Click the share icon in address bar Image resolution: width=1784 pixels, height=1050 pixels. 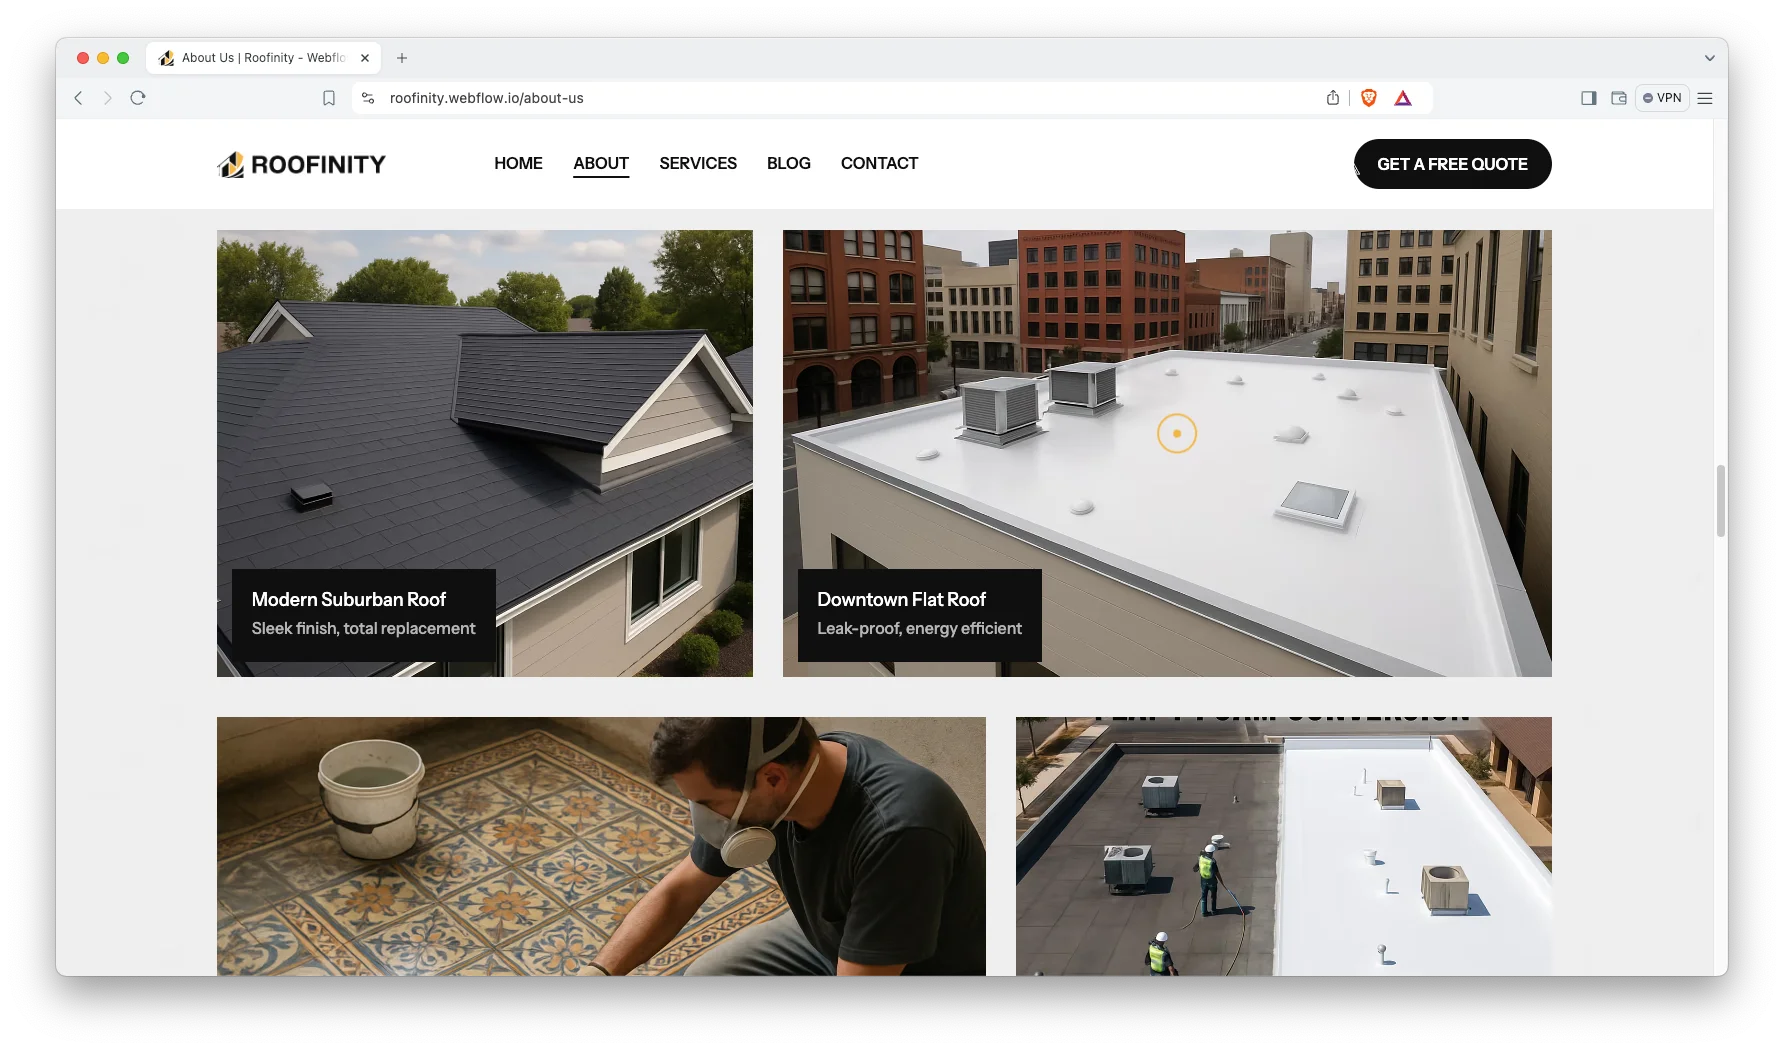point(1333,98)
